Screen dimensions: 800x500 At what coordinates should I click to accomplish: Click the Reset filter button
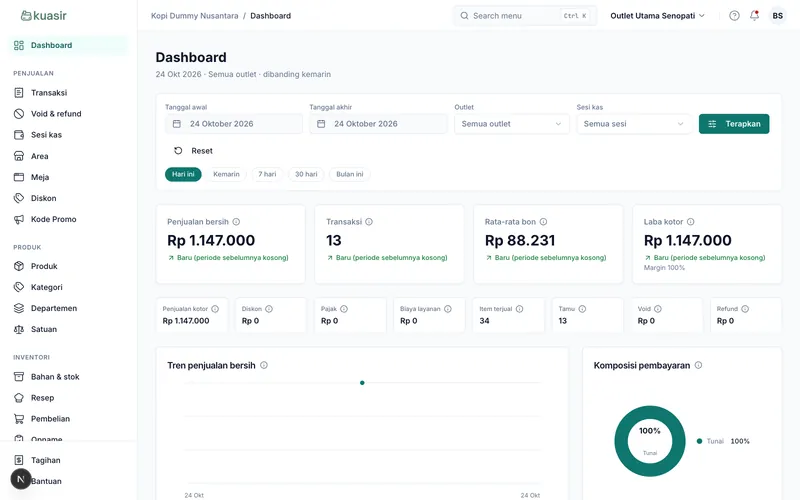click(x=193, y=151)
